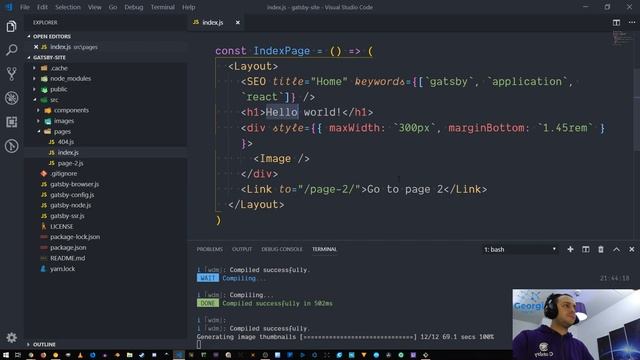Screen dimensions: 640x360
Task: Open 404.js in the explorer
Action: 65,142
